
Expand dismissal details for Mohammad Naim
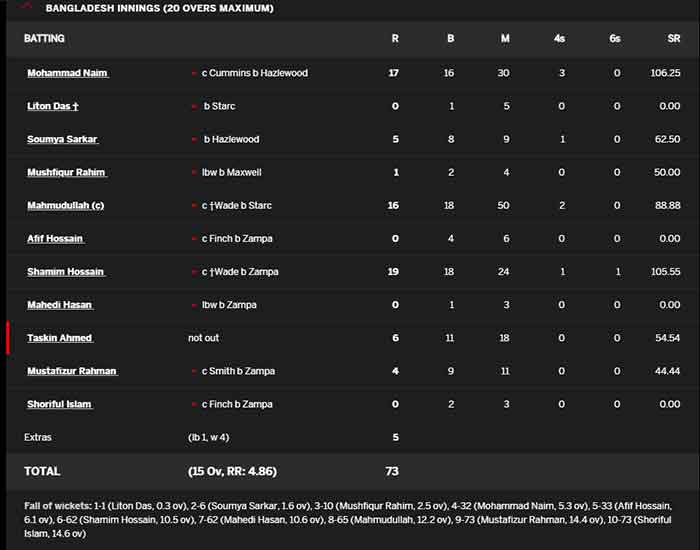pos(194,73)
